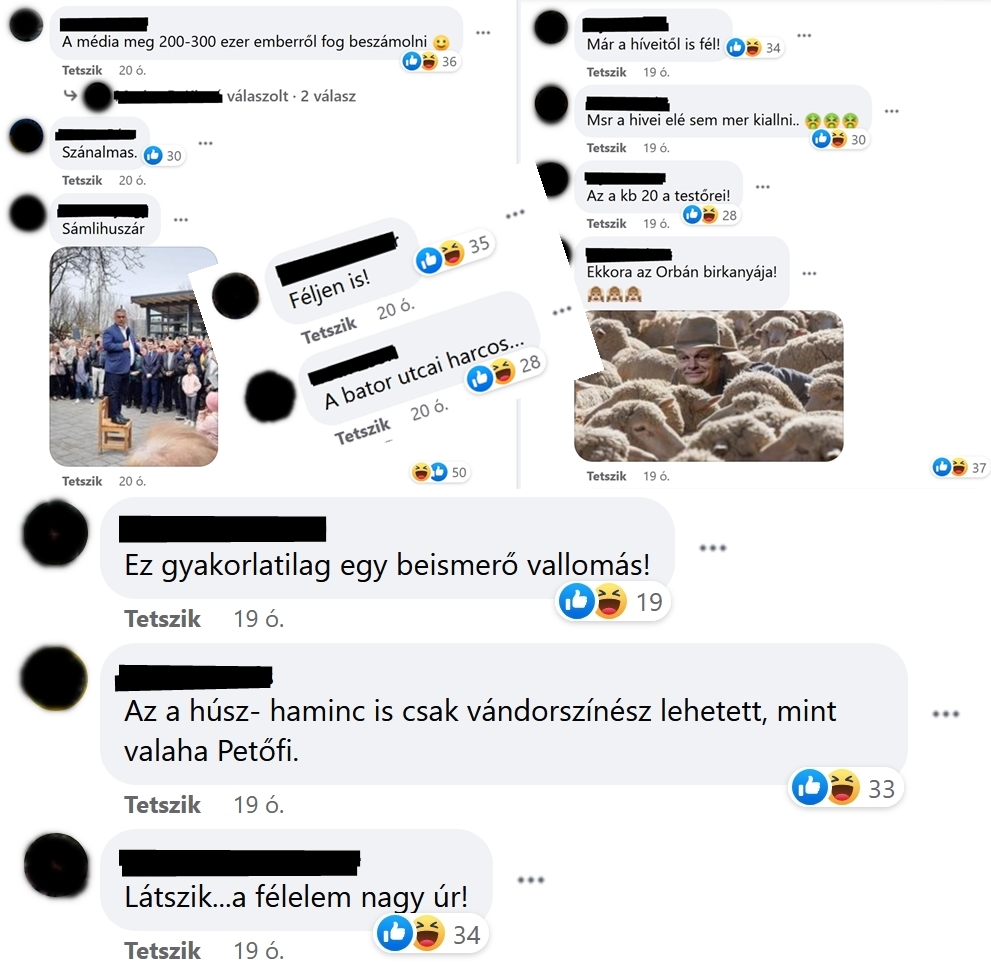The image size is (991, 973).
Task: Click the '19 ó.' timestamp under the Petőfi comment
Action: pyautogui.click(x=258, y=805)
